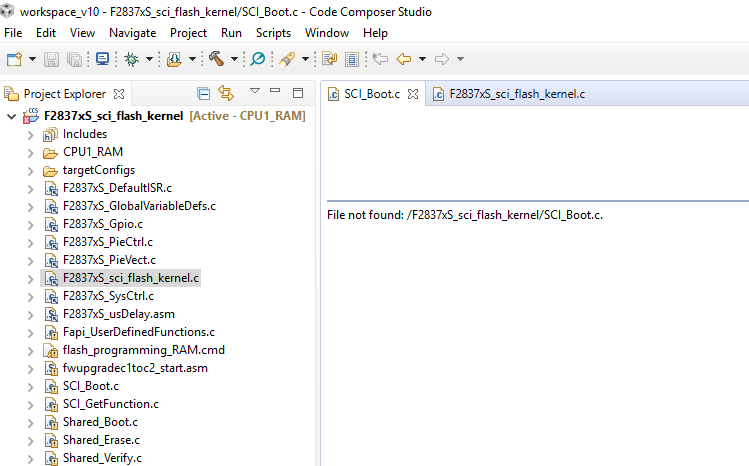This screenshot has height=466, width=749.
Task: Open the Window menu
Action: coord(327,33)
